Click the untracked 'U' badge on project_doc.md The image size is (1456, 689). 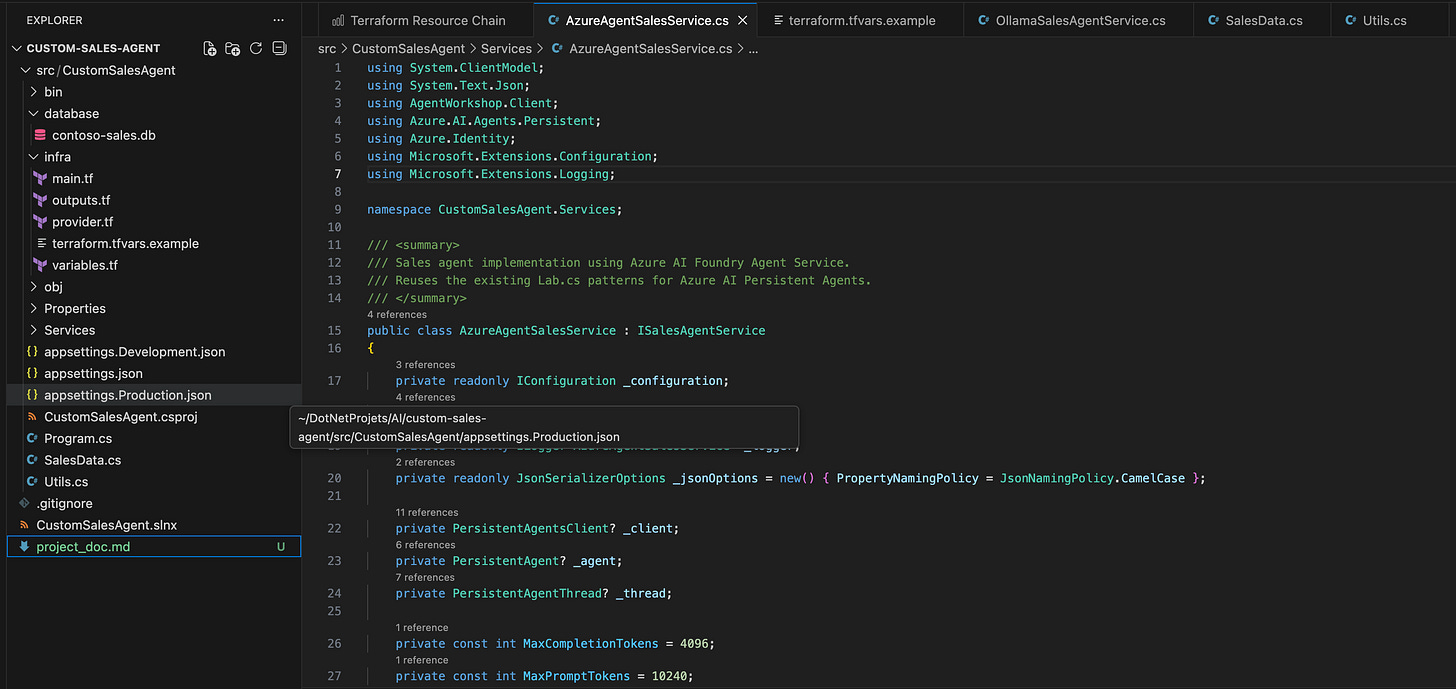click(281, 547)
